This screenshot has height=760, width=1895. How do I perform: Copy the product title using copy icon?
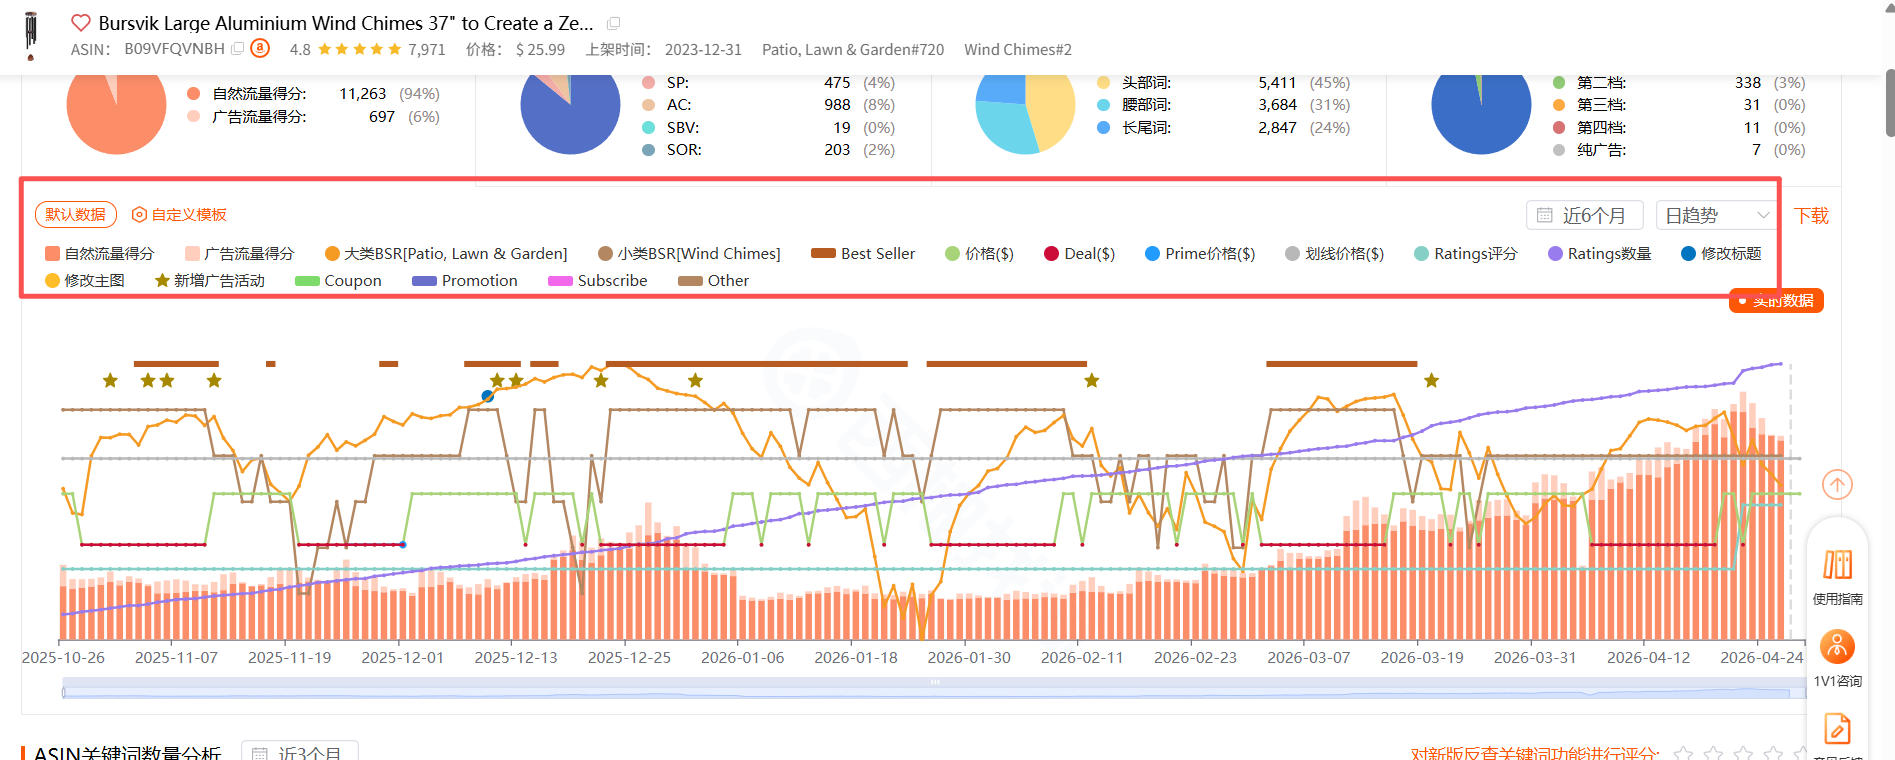click(614, 23)
